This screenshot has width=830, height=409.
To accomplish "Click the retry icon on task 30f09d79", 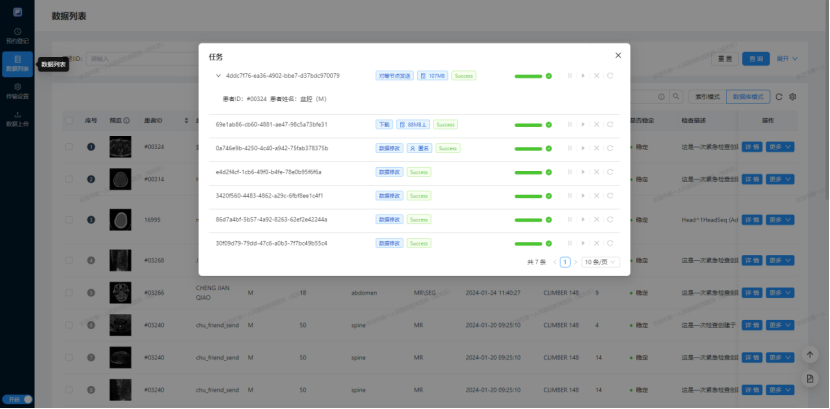I will coord(610,243).
